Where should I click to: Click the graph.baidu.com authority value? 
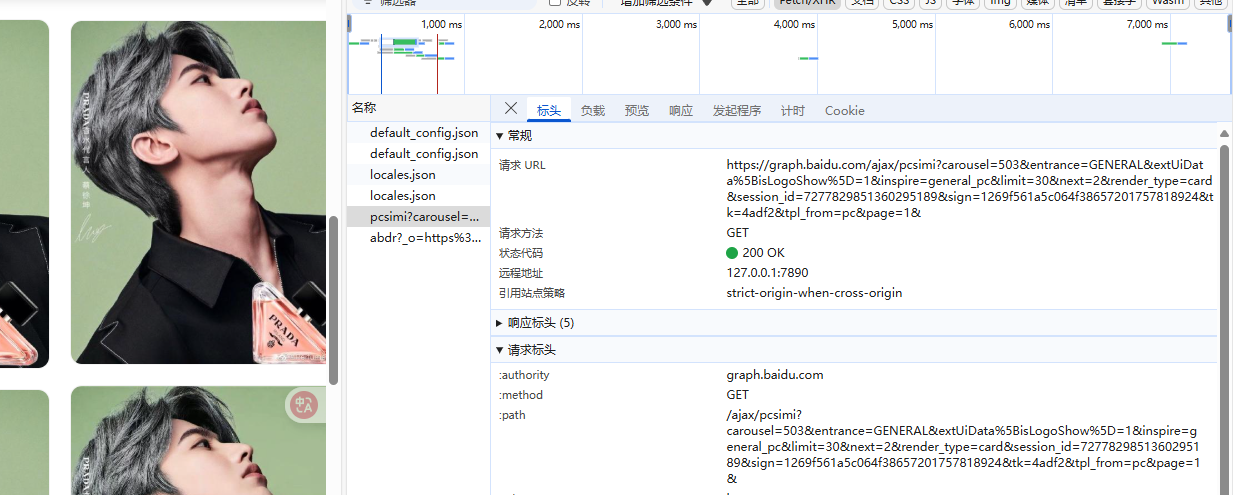click(x=775, y=375)
